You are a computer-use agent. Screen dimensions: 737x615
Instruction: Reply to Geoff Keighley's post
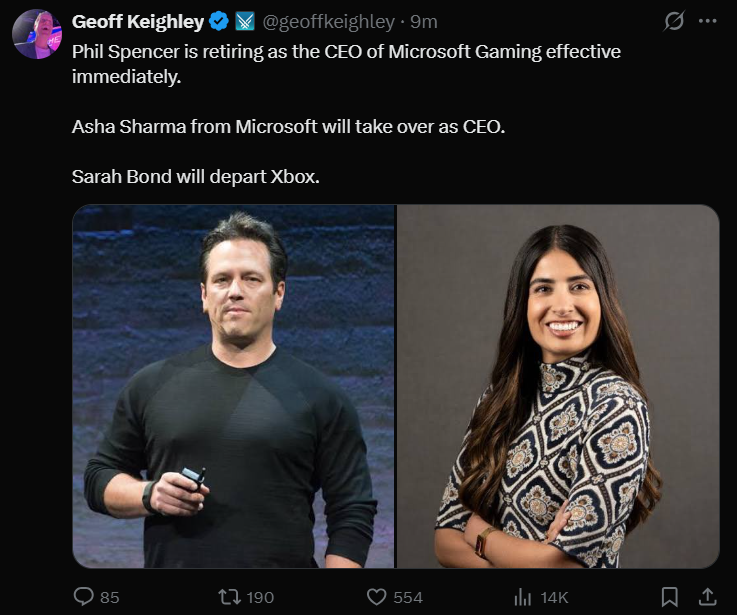coord(84,597)
